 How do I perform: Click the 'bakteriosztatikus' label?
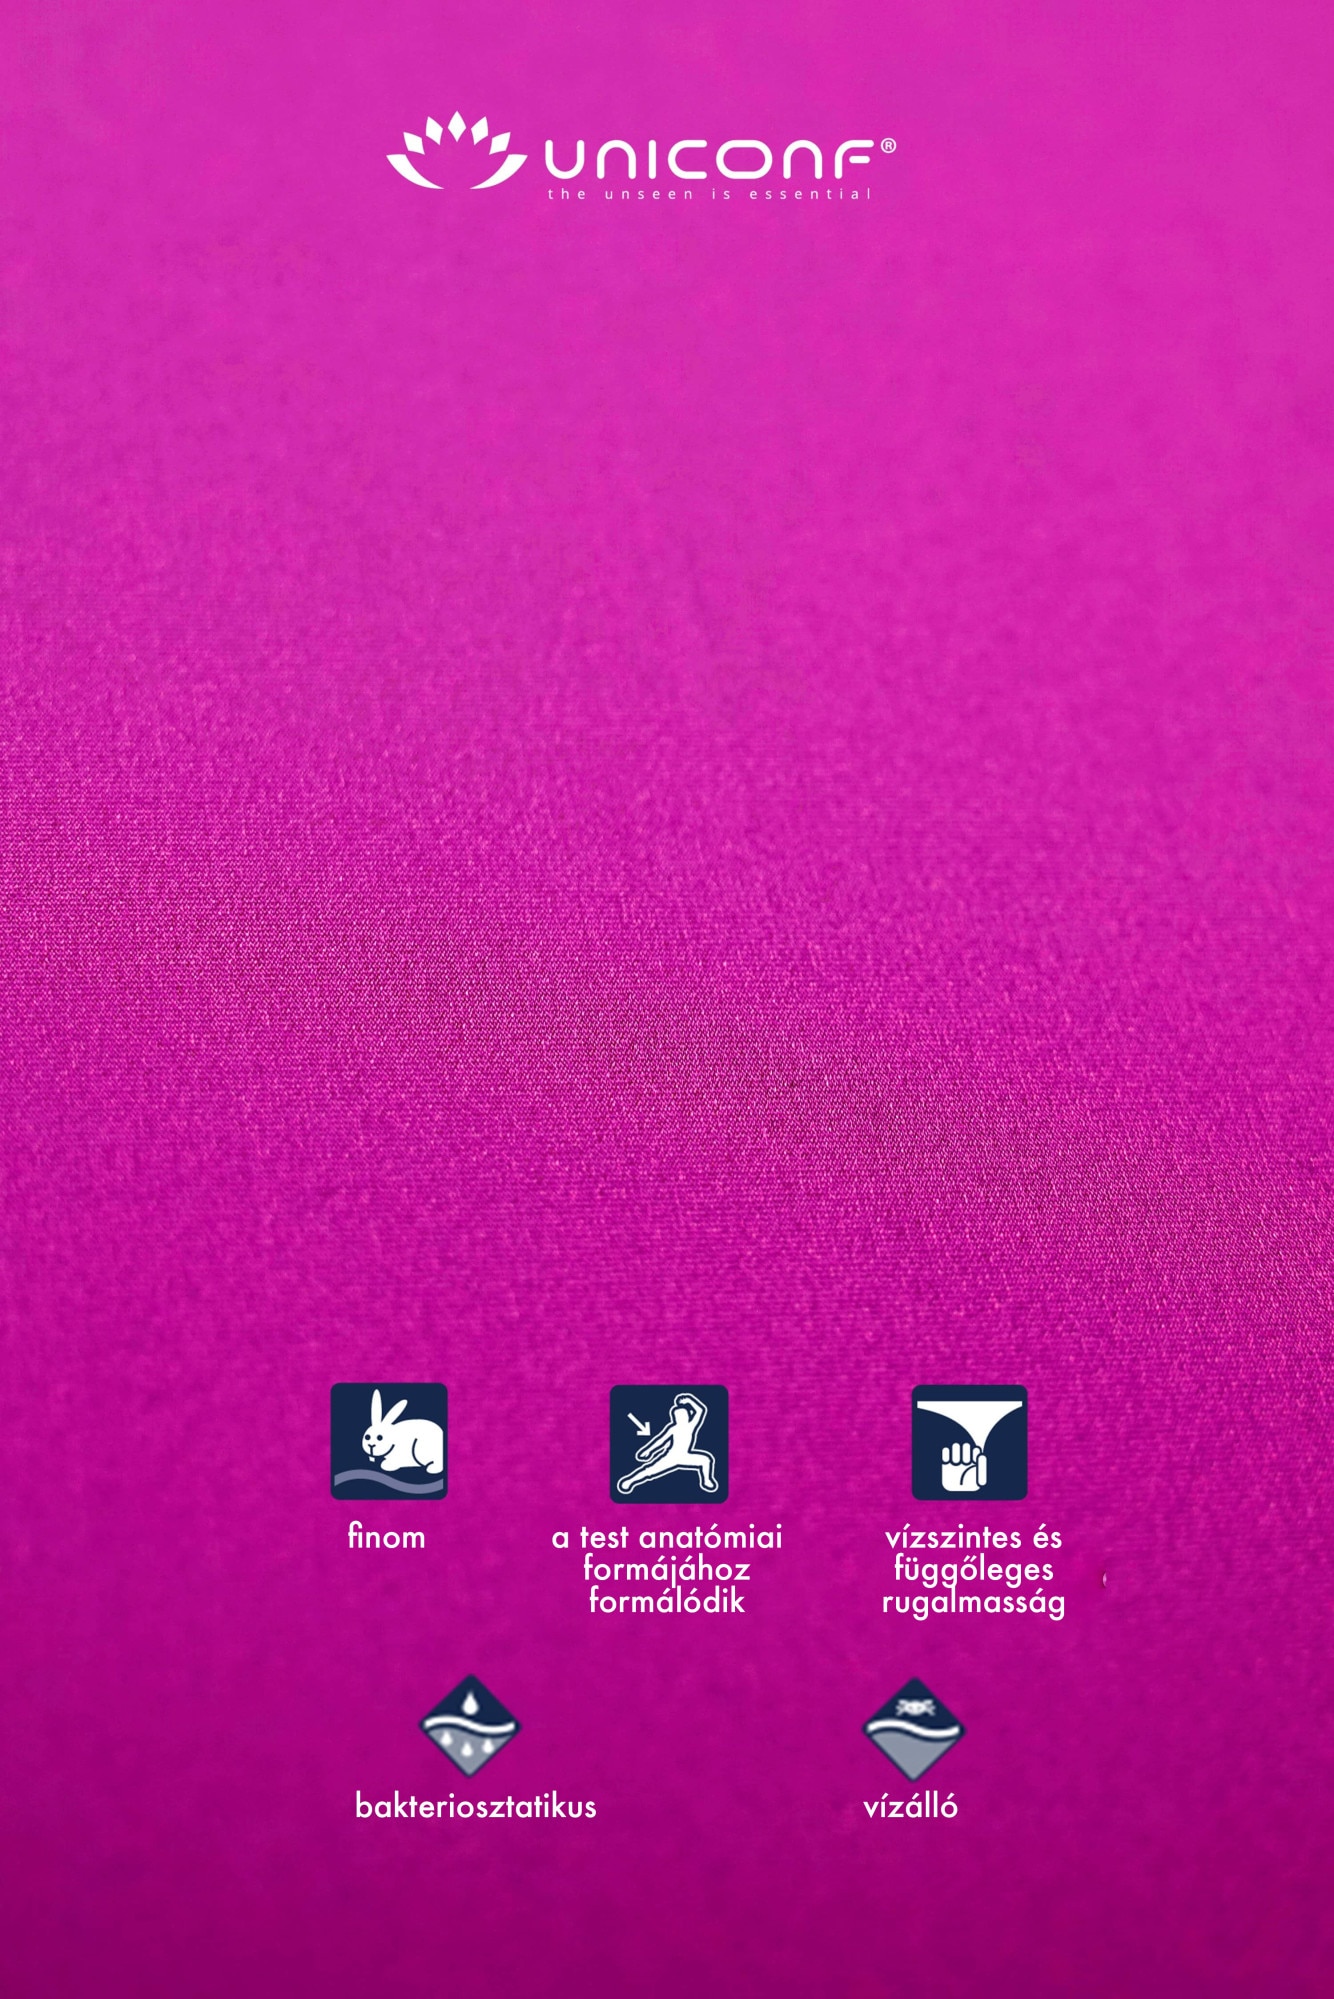[x=476, y=1806]
